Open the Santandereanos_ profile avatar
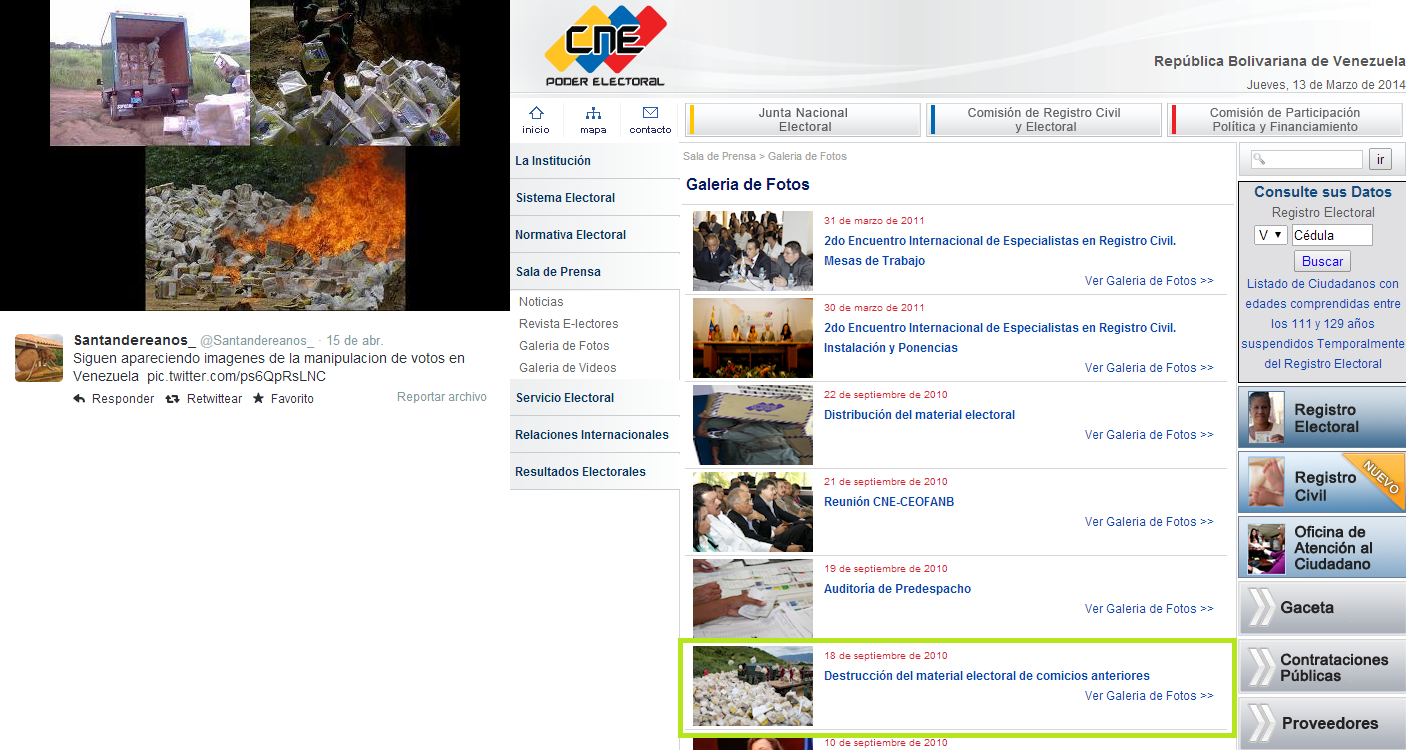Viewport: 1406px width, 751px height. [x=39, y=358]
